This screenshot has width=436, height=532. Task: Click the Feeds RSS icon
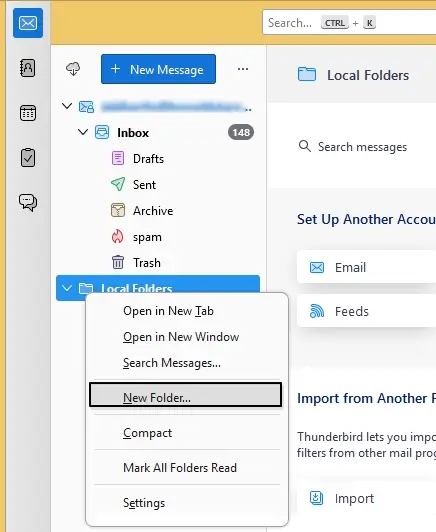point(317,311)
